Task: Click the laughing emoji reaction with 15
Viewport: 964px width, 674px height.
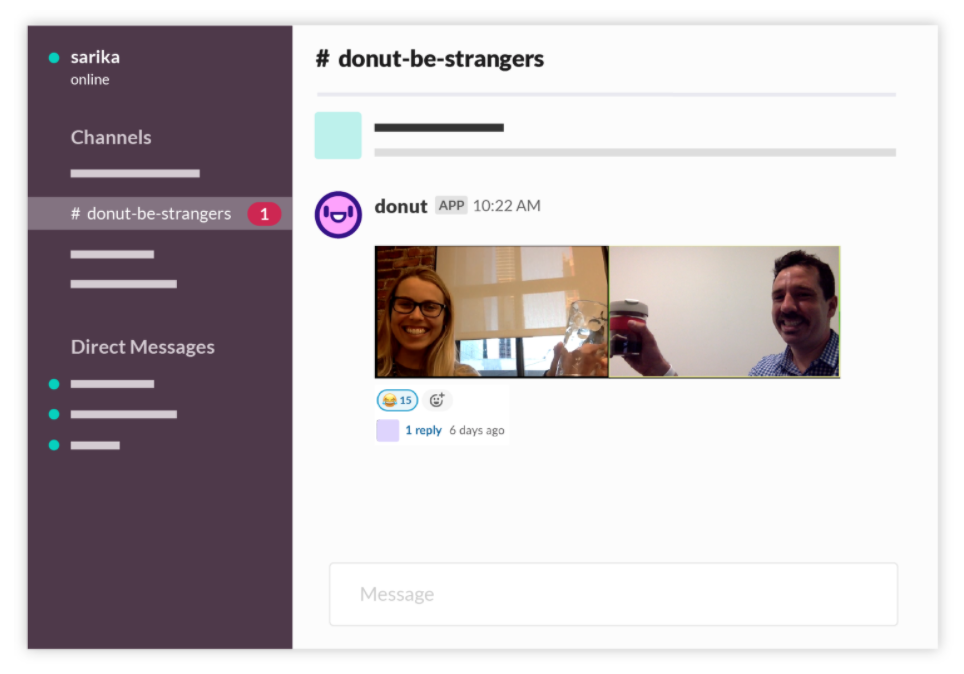Action: point(397,400)
